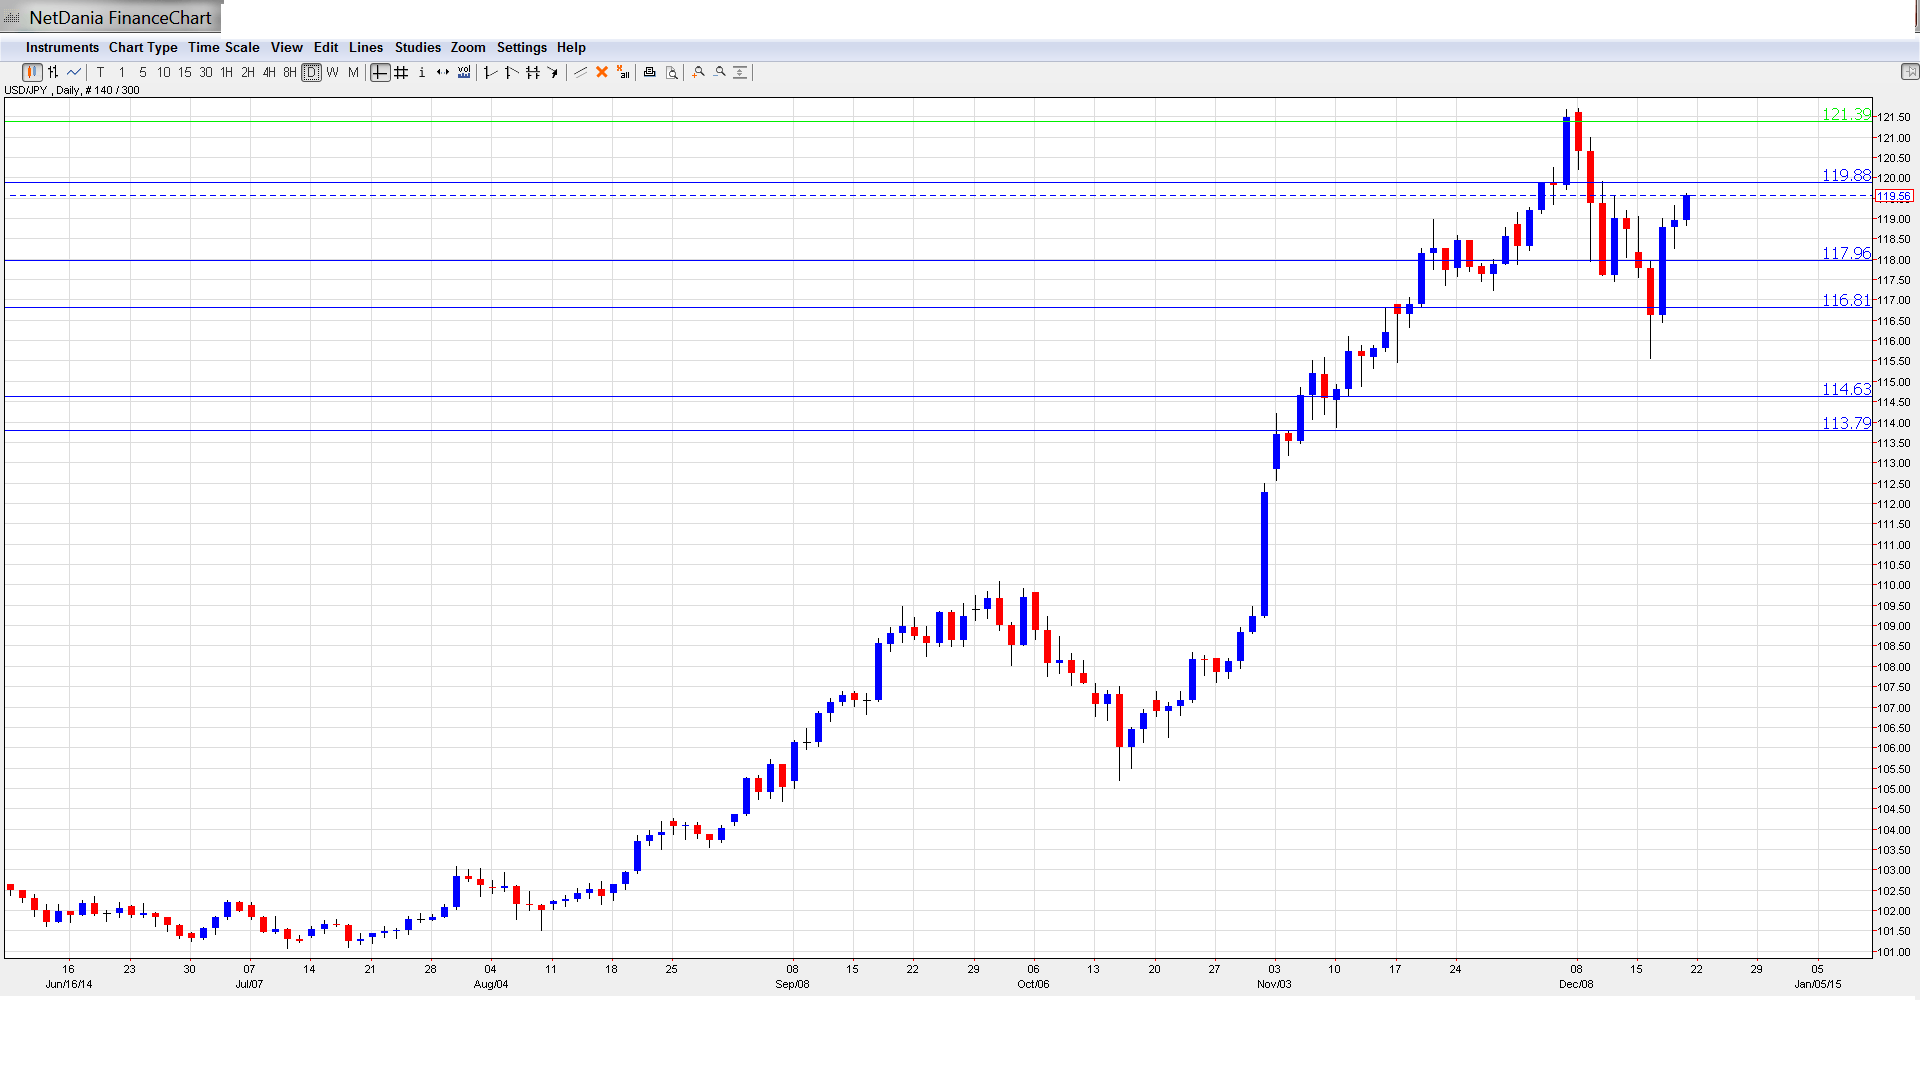Image resolution: width=1920 pixels, height=1080 pixels.
Task: Expand the Settings menu
Action: (521, 47)
